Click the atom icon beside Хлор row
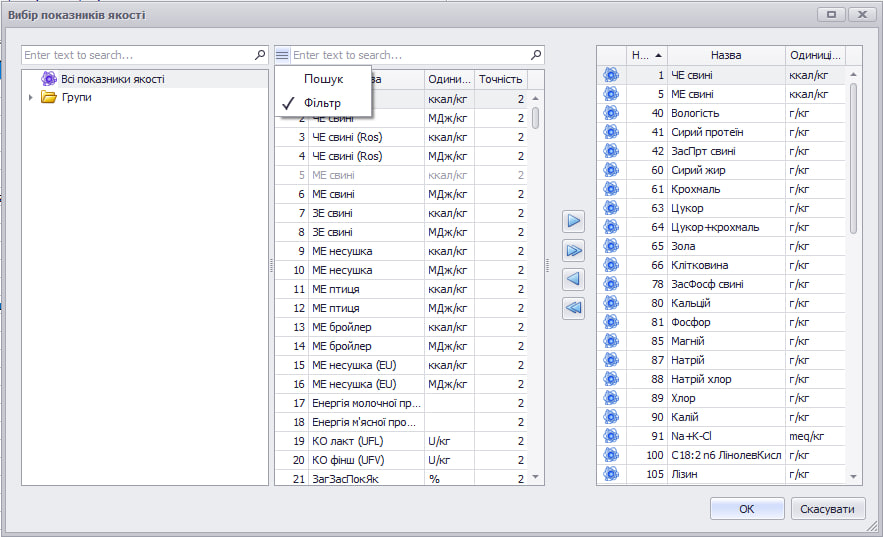The height and width of the screenshot is (537, 883). [x=611, y=398]
